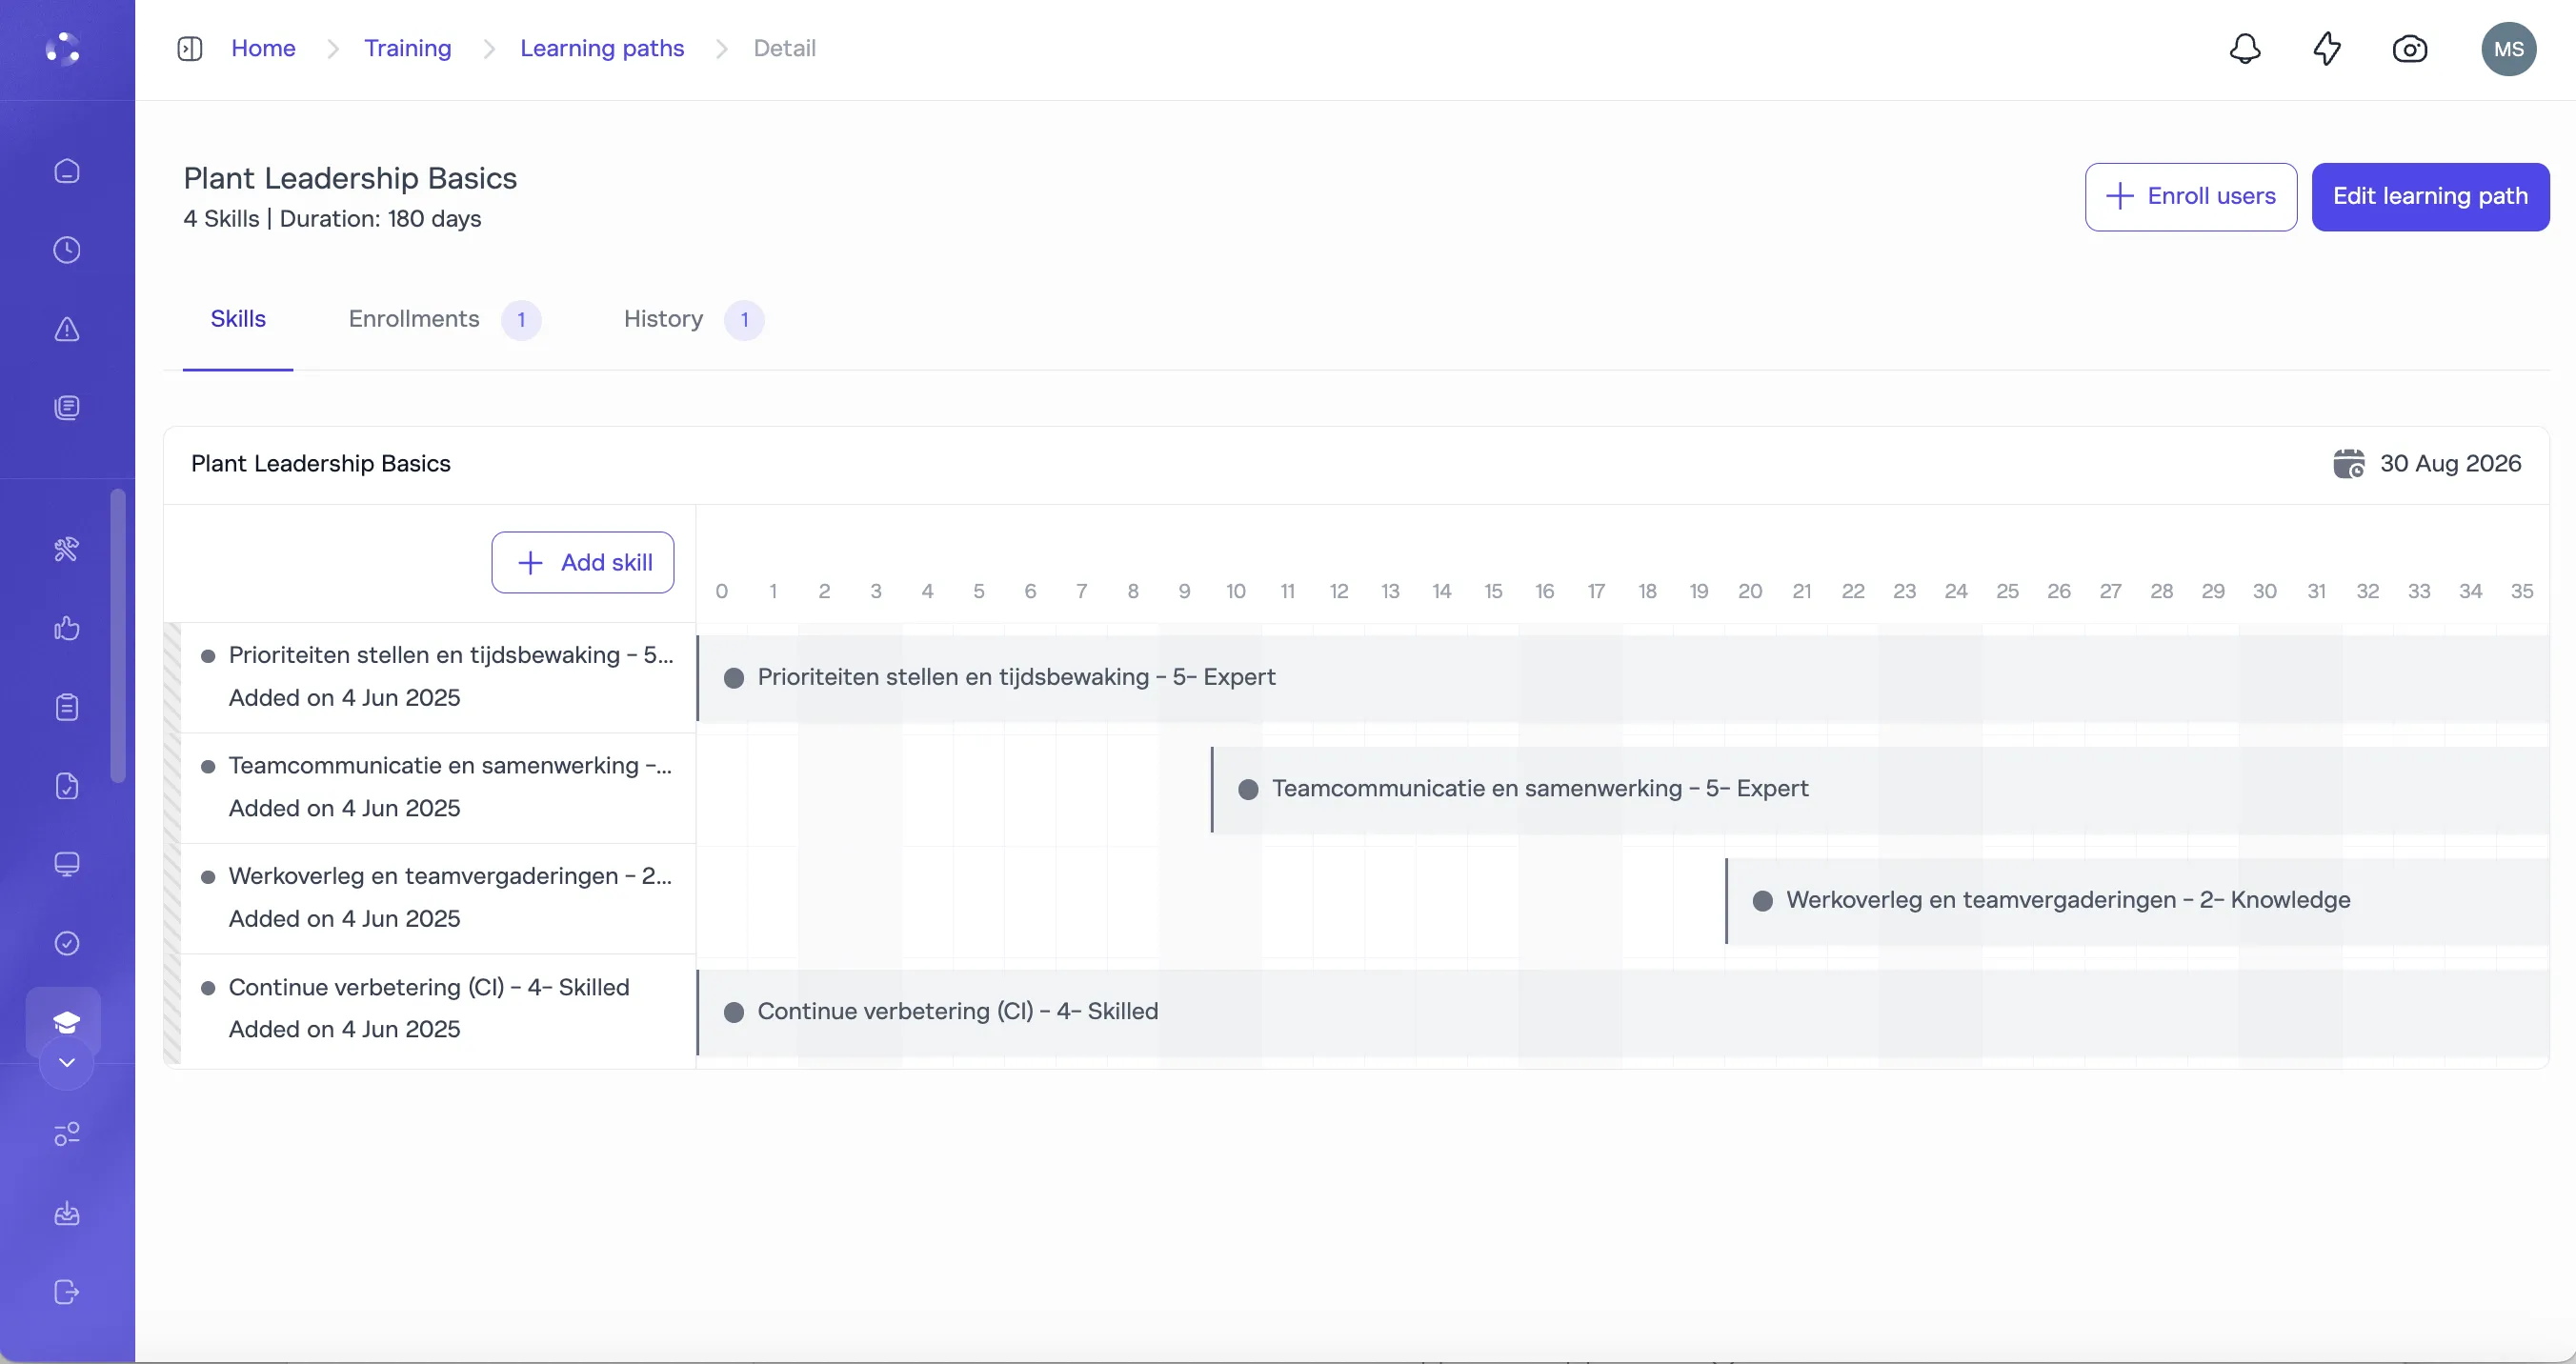Collapse the sidebar with the panel icon
2576x1364 pixels.
[x=189, y=47]
